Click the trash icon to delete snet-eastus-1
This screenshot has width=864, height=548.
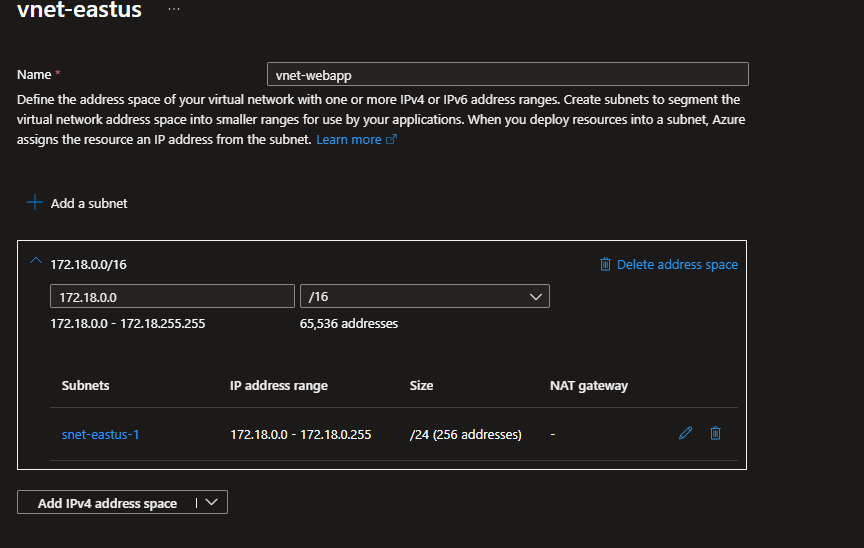(715, 434)
